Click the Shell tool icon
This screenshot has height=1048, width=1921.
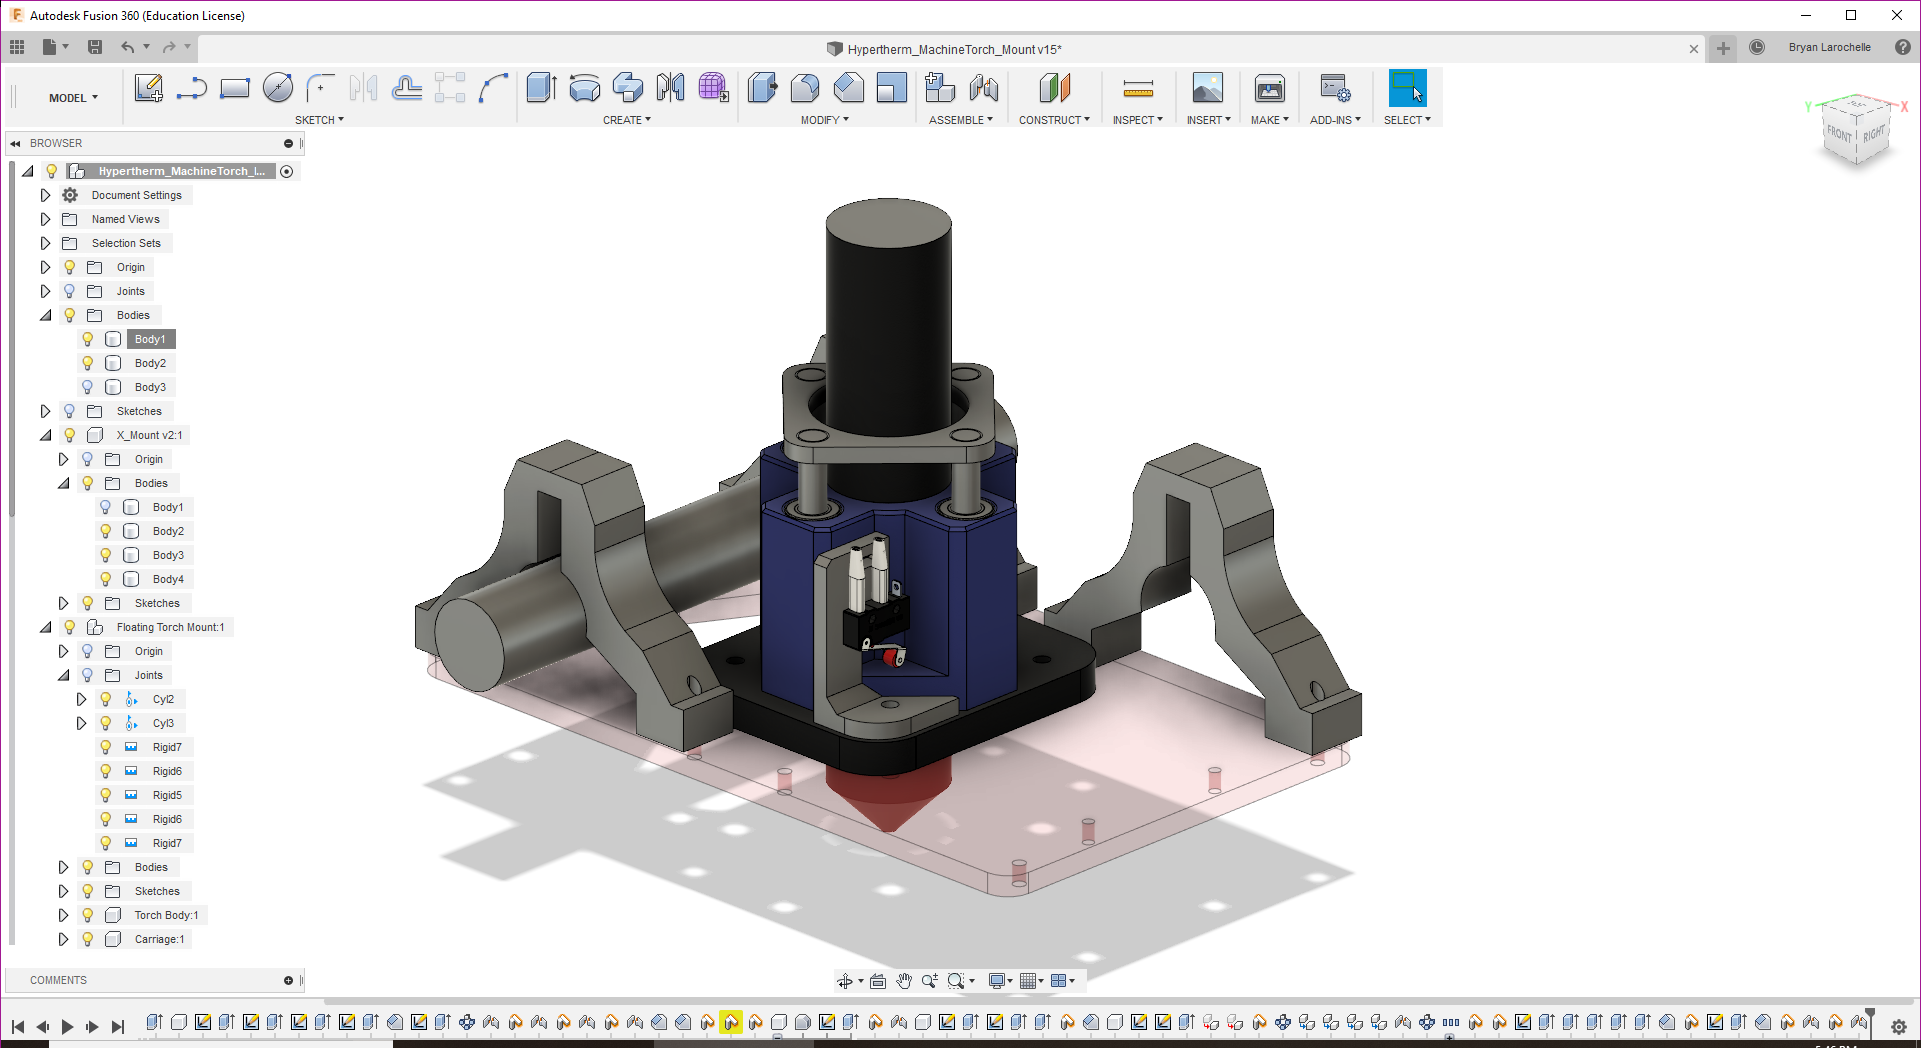(x=891, y=88)
